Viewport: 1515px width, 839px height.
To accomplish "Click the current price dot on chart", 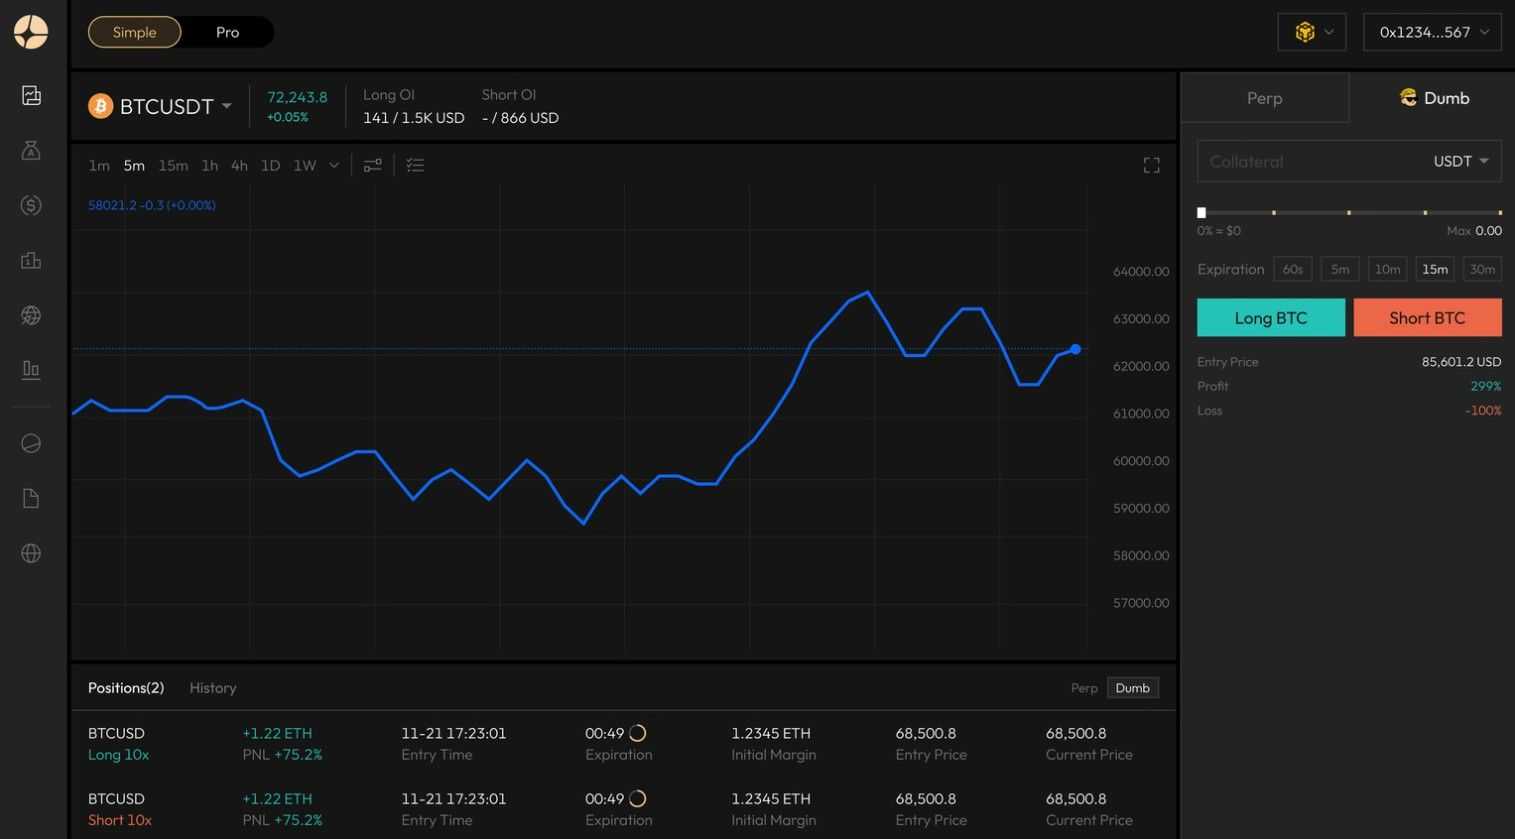I will point(1075,349).
